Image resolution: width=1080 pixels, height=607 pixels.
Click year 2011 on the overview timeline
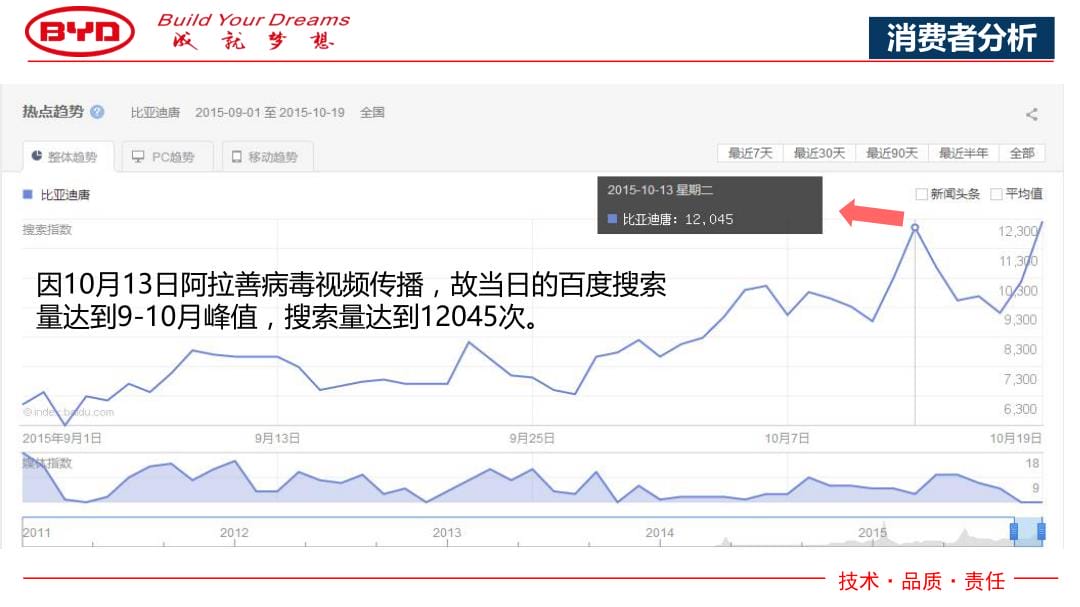(37, 533)
